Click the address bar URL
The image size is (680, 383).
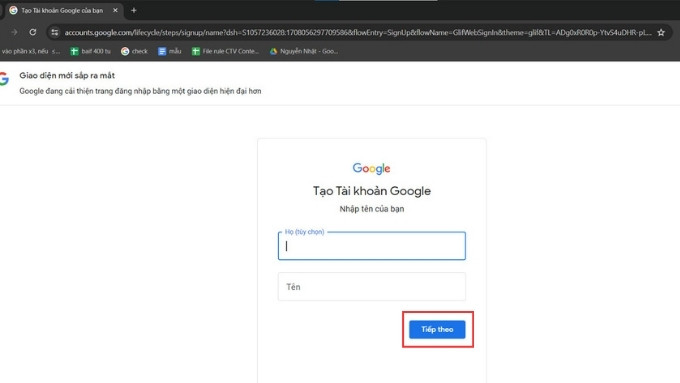pos(358,33)
